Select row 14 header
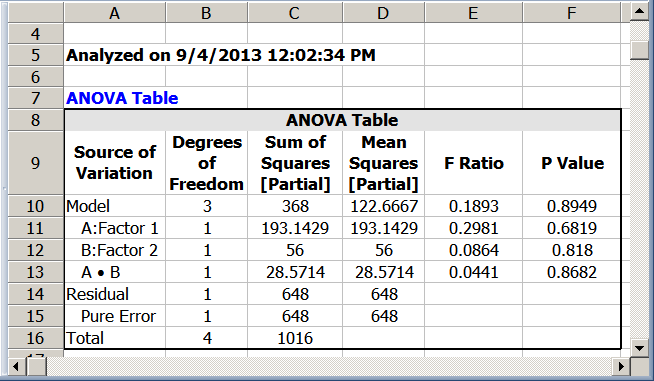654x381 pixels. (x=35, y=294)
